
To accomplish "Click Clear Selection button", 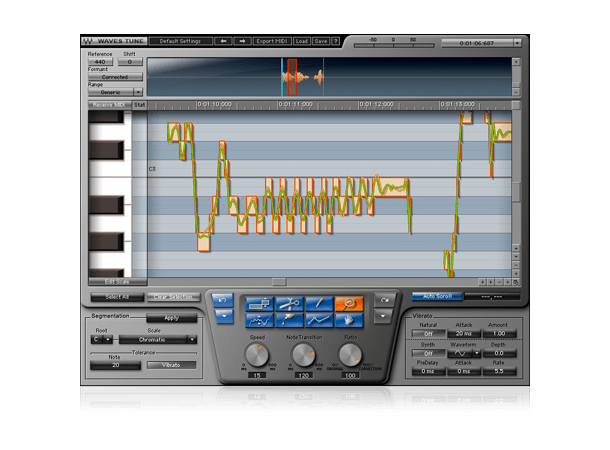I will 173,297.
